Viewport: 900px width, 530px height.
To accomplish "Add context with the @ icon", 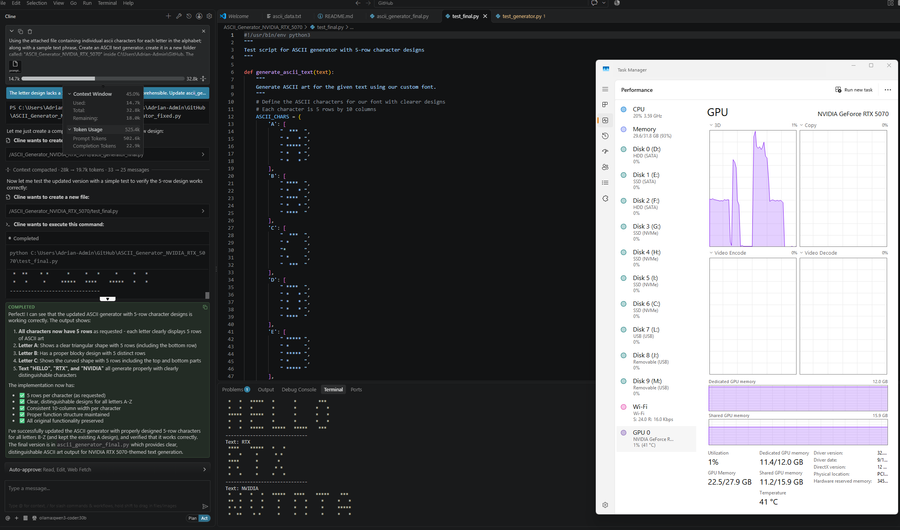I will click(7, 518).
